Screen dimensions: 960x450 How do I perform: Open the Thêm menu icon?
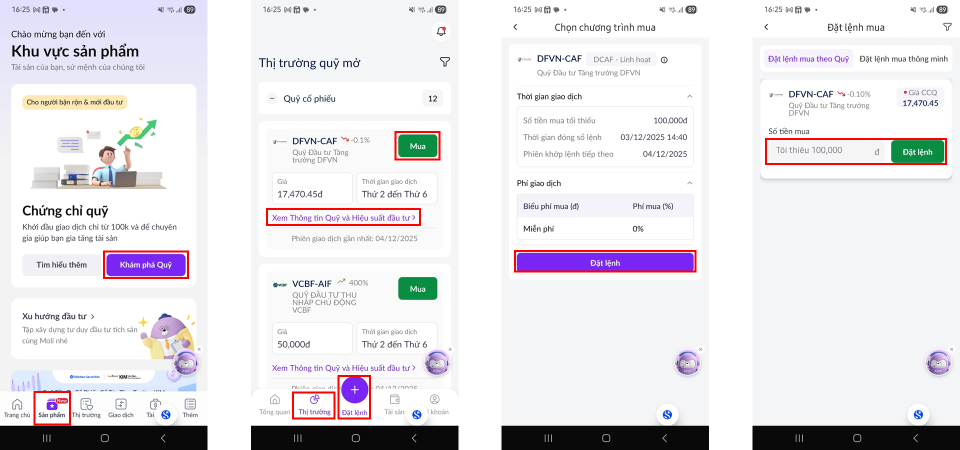point(190,404)
